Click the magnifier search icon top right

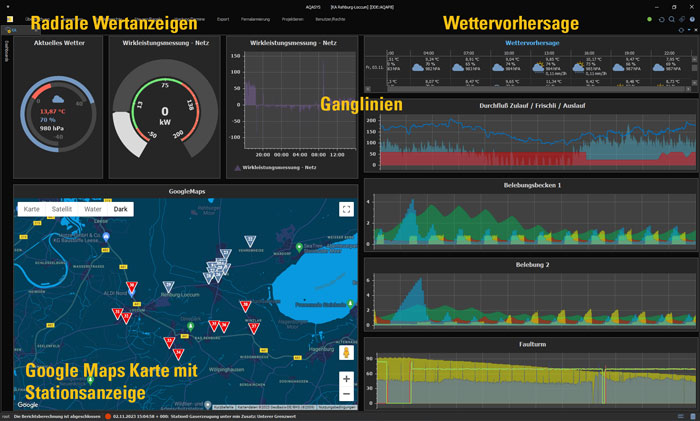click(671, 19)
